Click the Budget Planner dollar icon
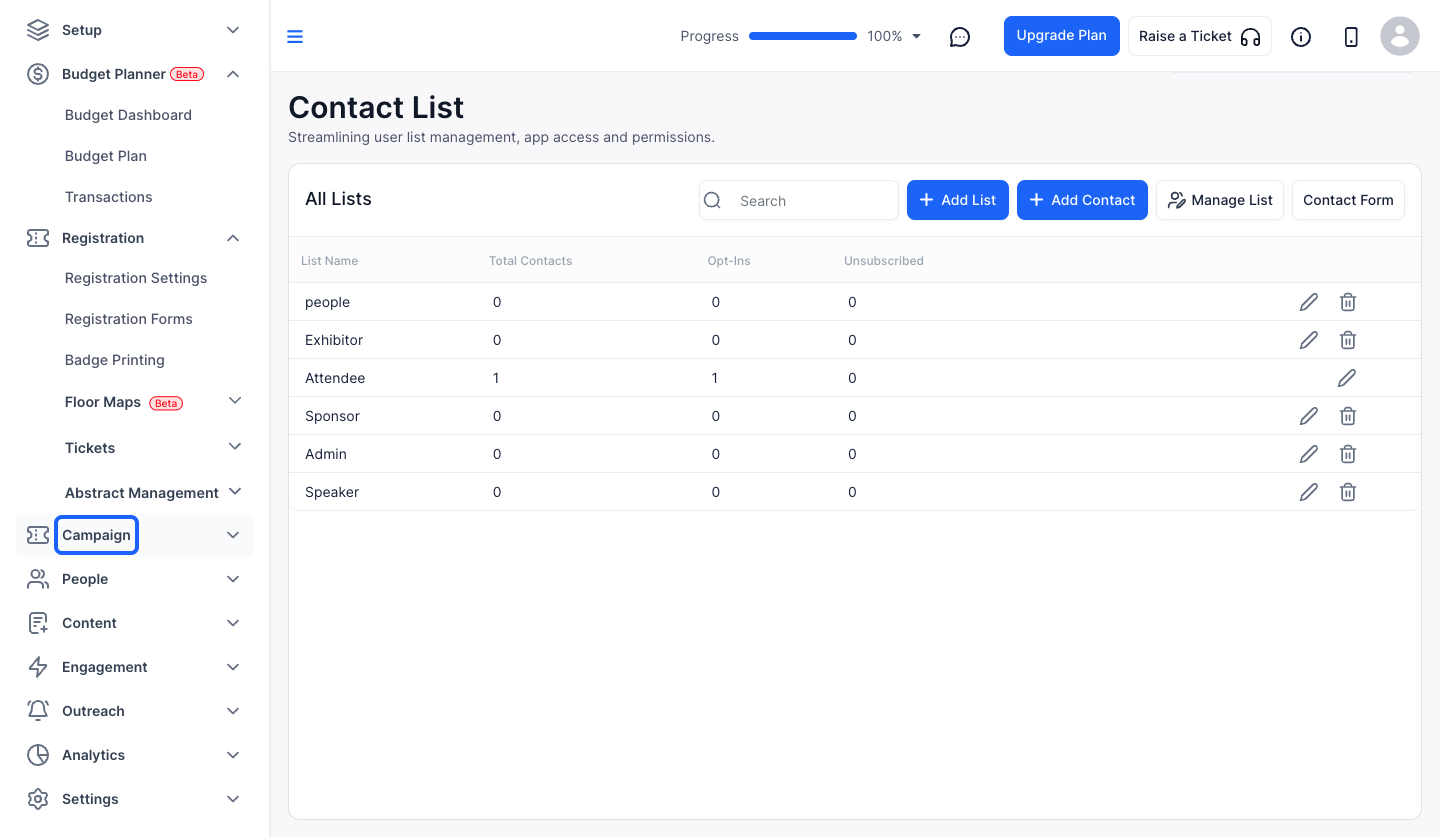 point(38,74)
